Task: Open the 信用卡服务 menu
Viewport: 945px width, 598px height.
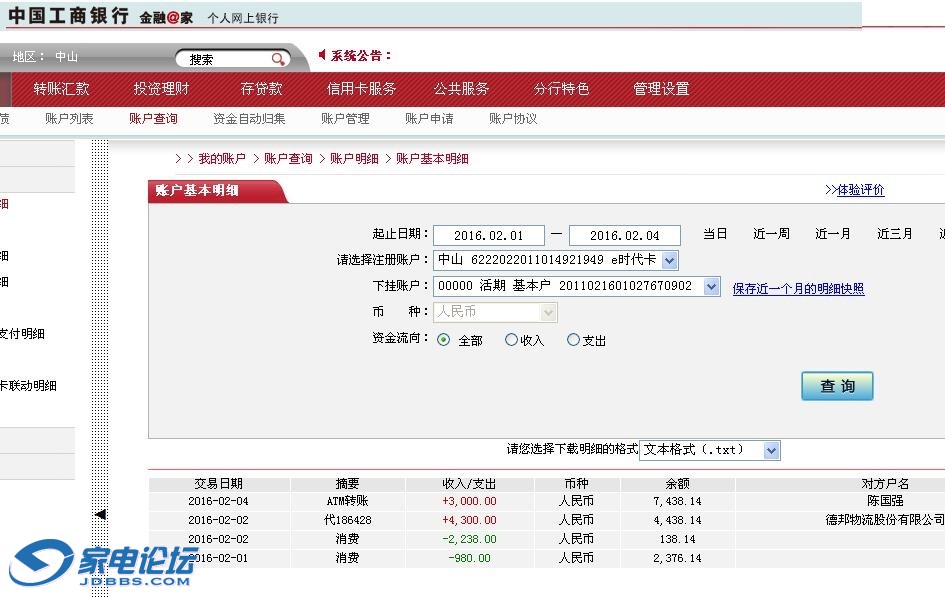Action: tap(361, 89)
